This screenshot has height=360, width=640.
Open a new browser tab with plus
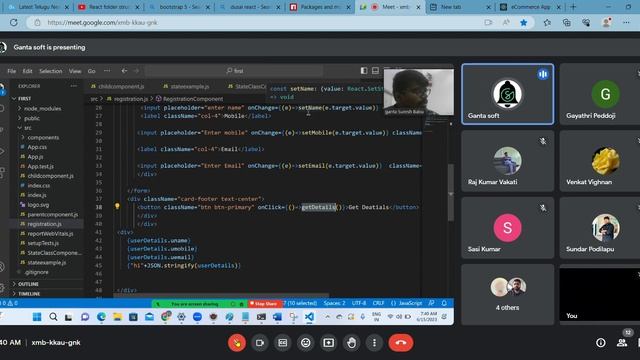click(573, 7)
